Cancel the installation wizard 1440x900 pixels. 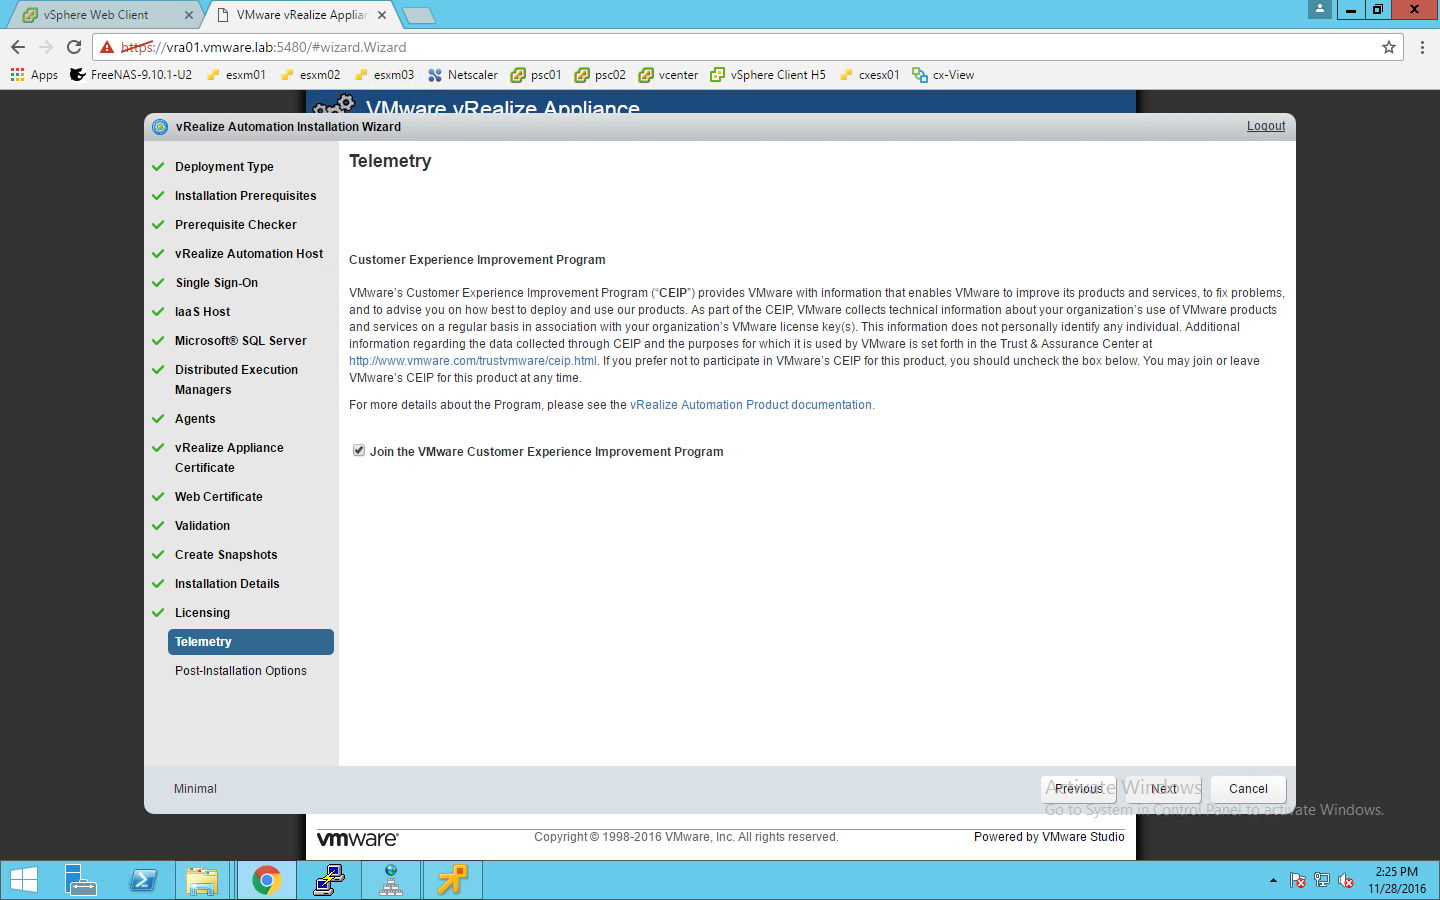point(1248,789)
